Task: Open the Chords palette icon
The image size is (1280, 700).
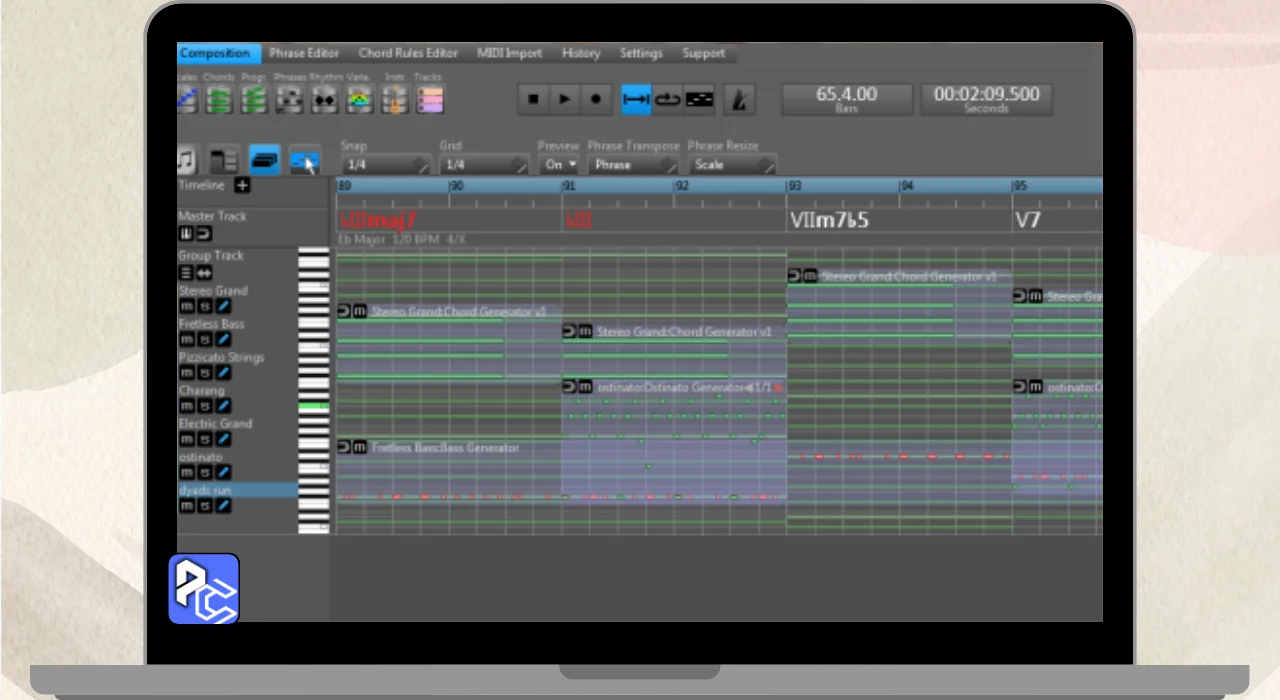Action: pyautogui.click(x=220, y=99)
